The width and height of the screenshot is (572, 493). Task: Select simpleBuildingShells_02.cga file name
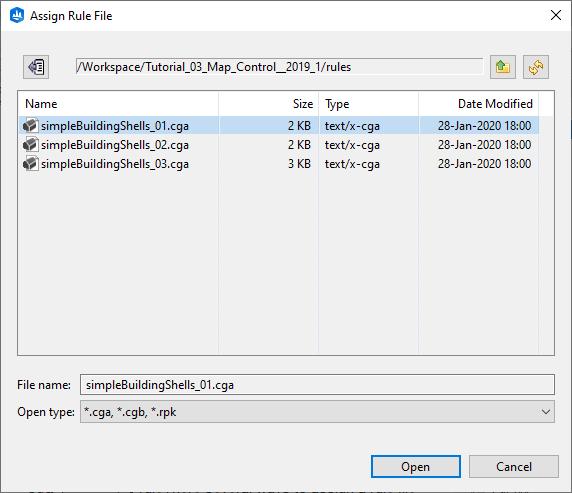click(x=115, y=145)
